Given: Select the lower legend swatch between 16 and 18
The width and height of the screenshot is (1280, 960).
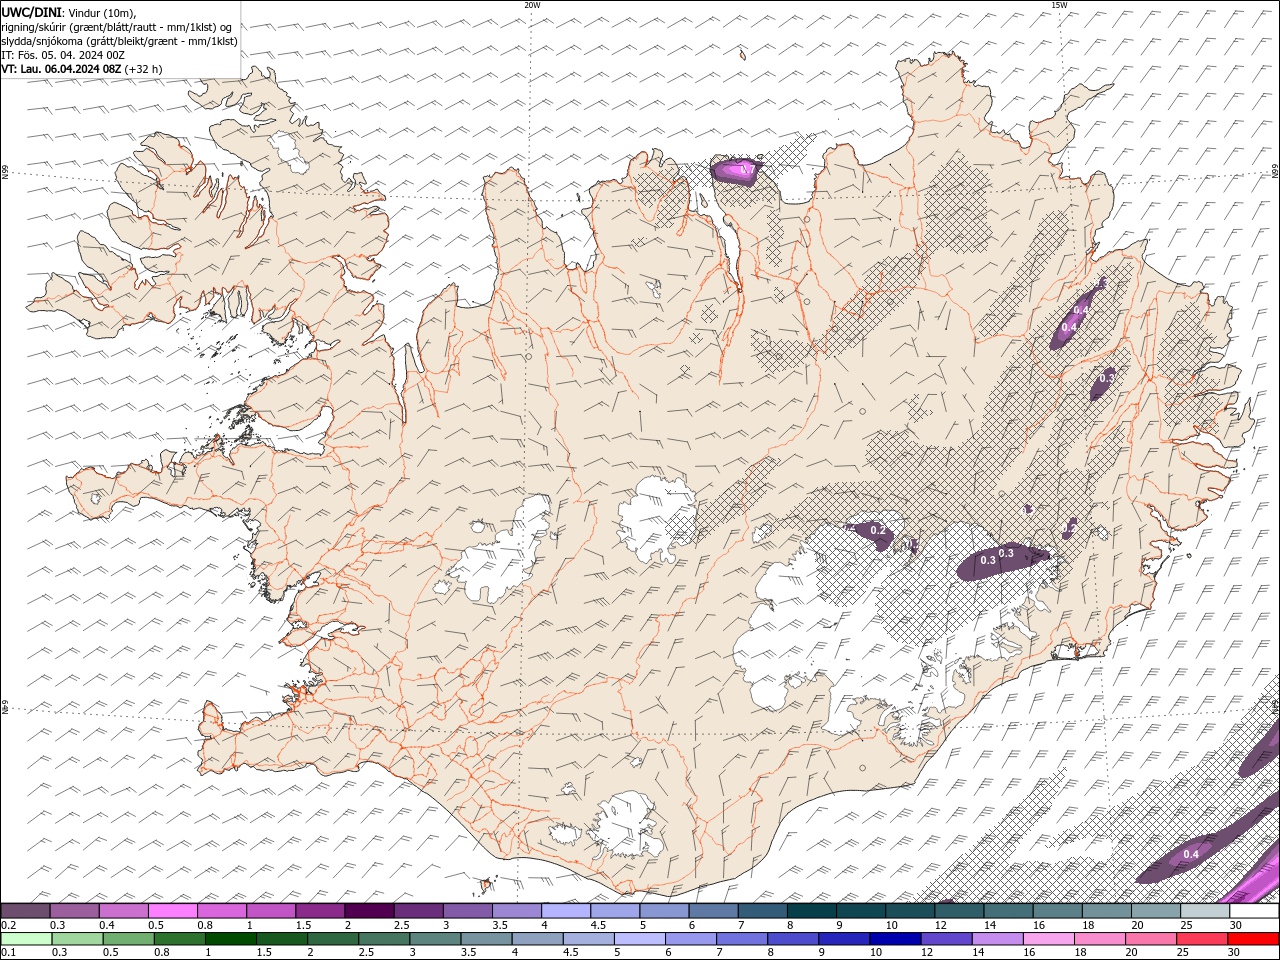Looking at the screenshot, I should [x=1048, y=939].
